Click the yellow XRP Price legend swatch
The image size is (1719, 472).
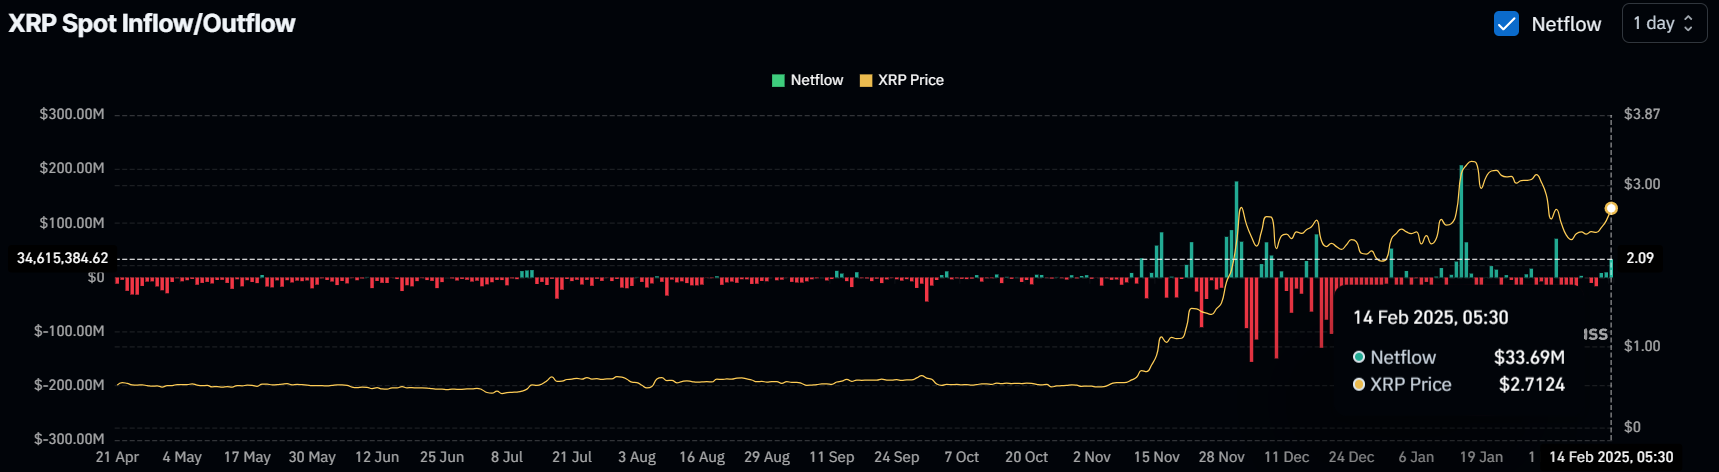pos(866,81)
